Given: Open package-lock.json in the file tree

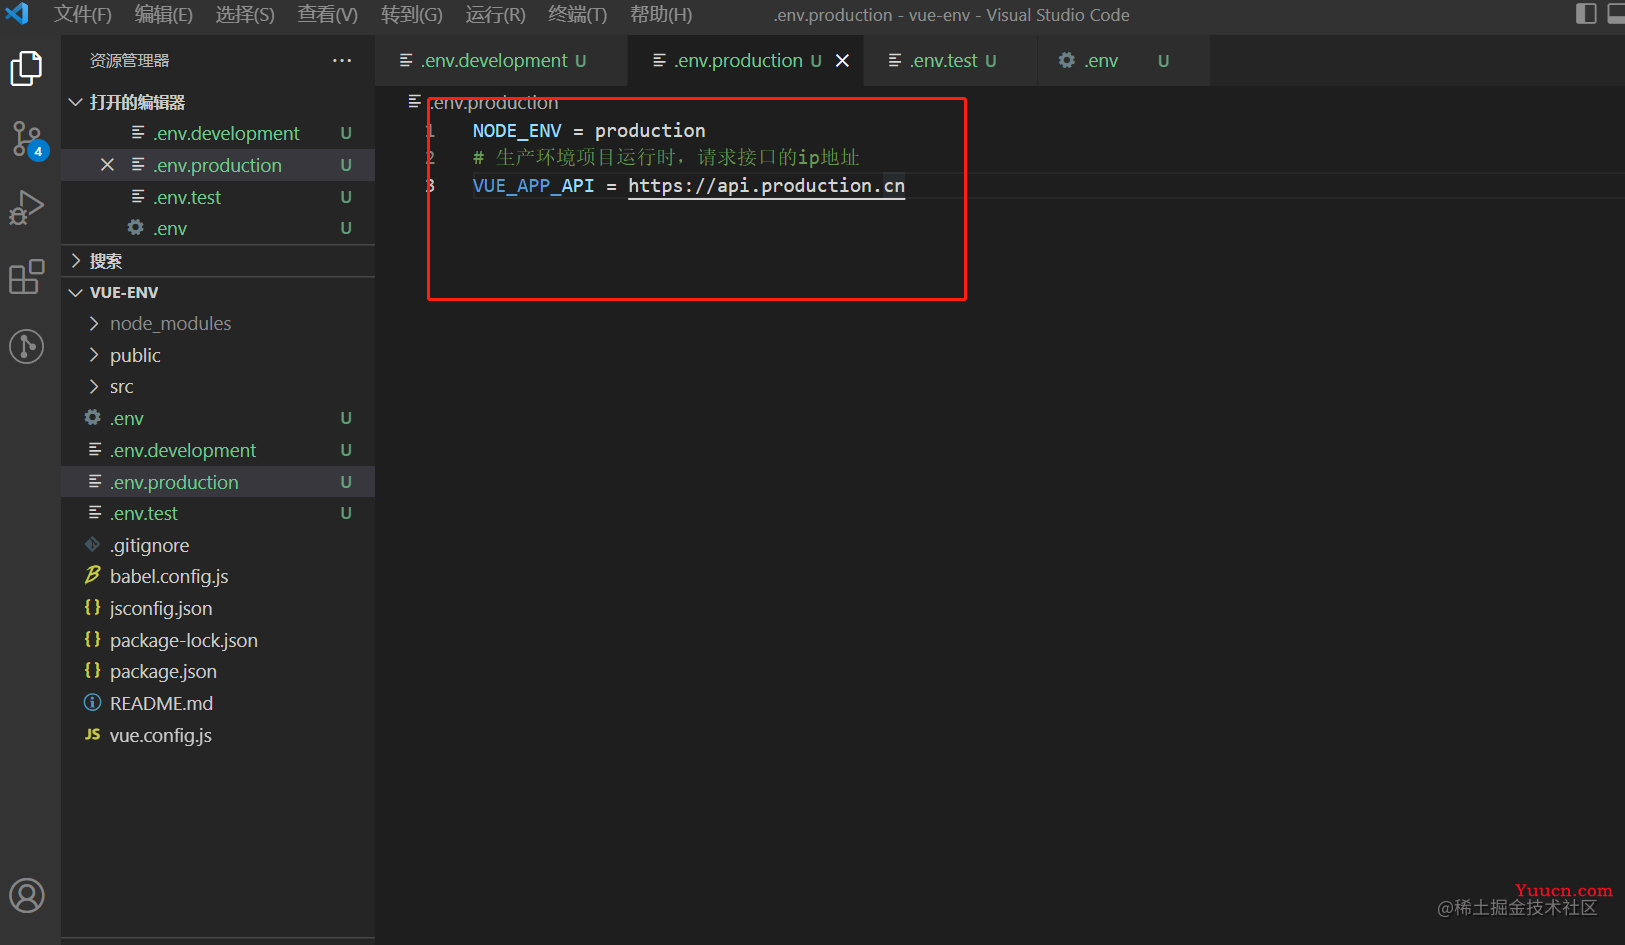Looking at the screenshot, I should (x=218, y=640).
